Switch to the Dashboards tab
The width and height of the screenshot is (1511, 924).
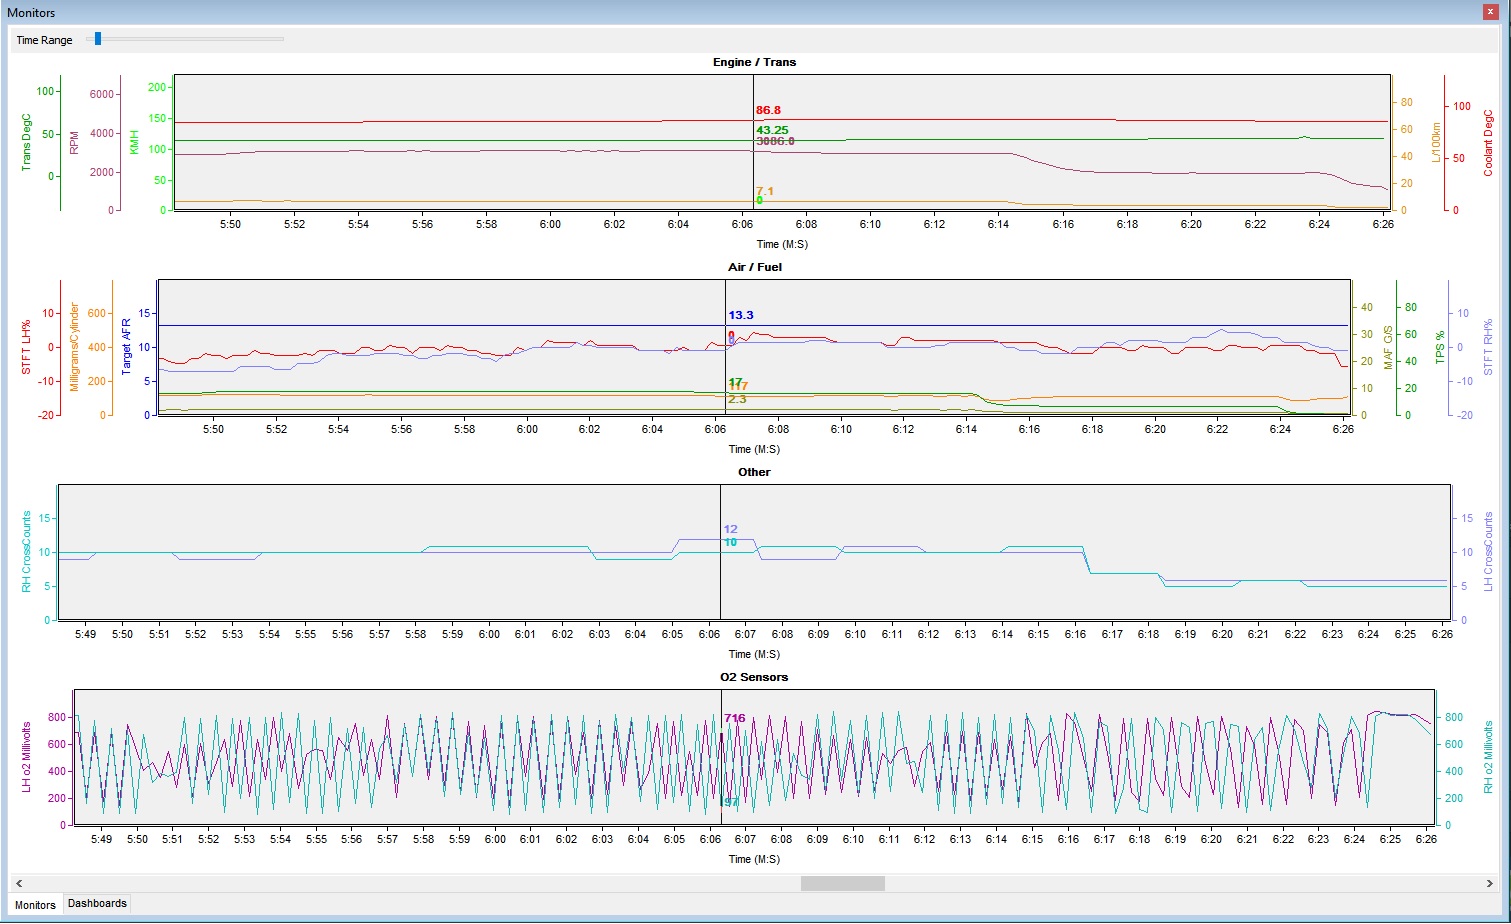pyautogui.click(x=97, y=903)
